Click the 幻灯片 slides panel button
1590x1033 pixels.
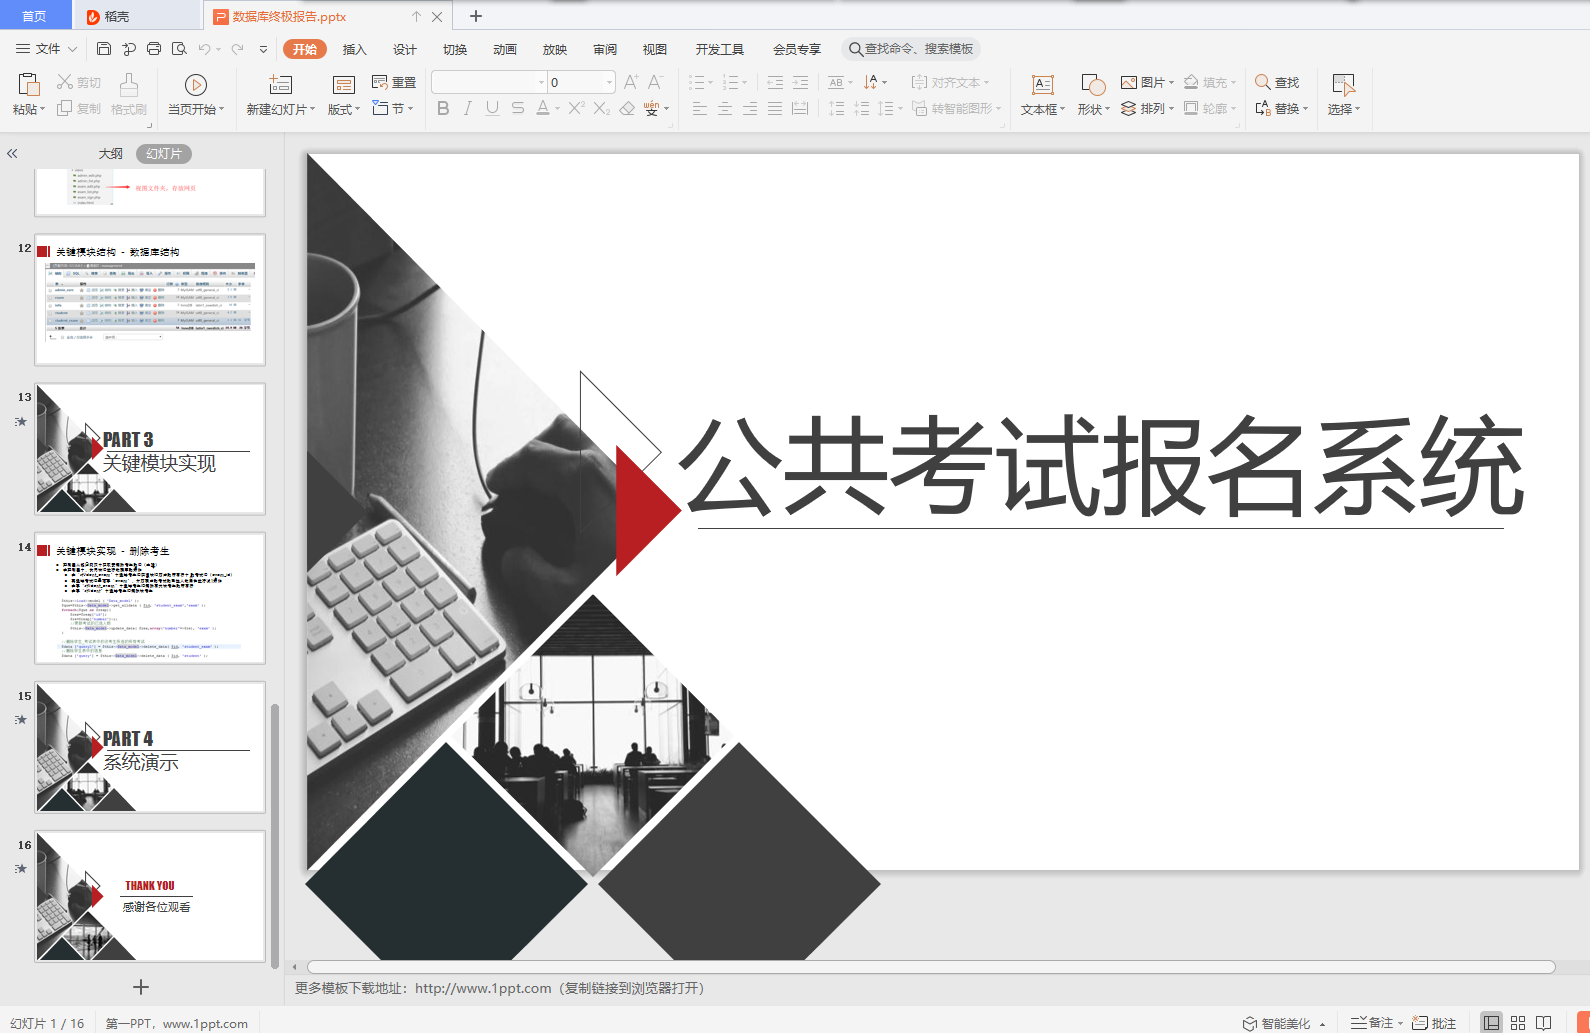tap(164, 154)
